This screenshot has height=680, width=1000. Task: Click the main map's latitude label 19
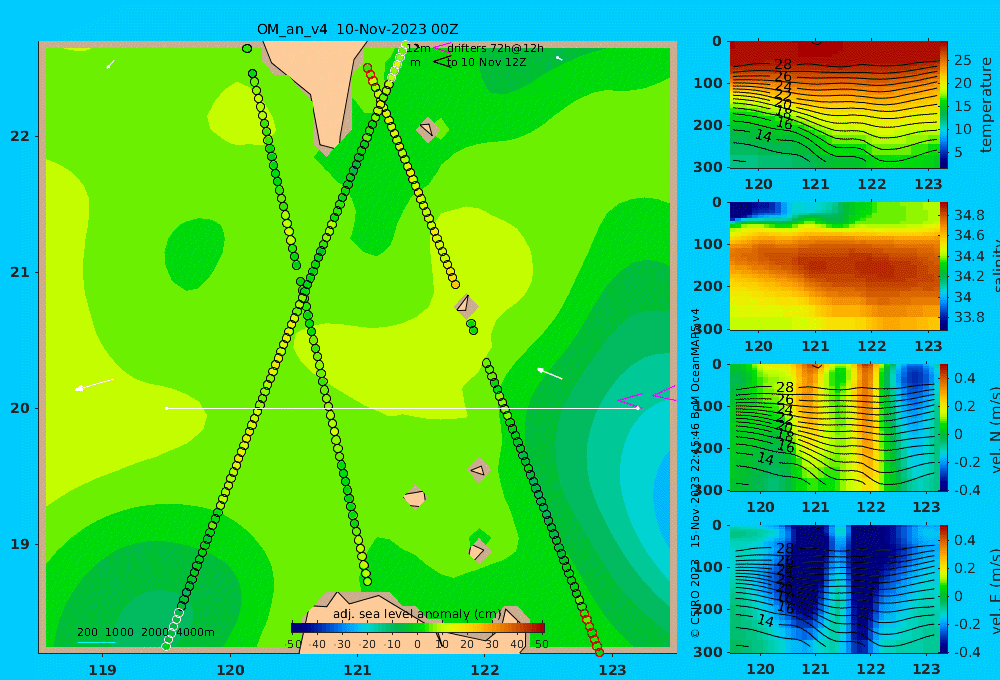tap(20, 544)
